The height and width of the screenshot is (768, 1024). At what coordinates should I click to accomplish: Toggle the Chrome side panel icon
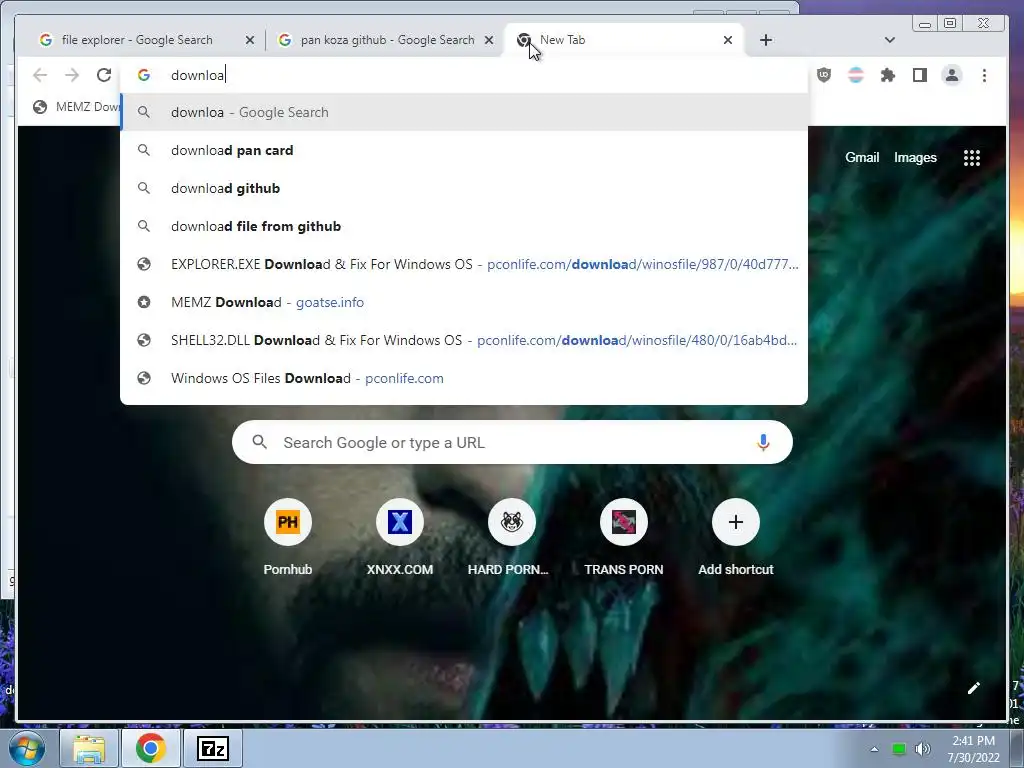click(920, 75)
